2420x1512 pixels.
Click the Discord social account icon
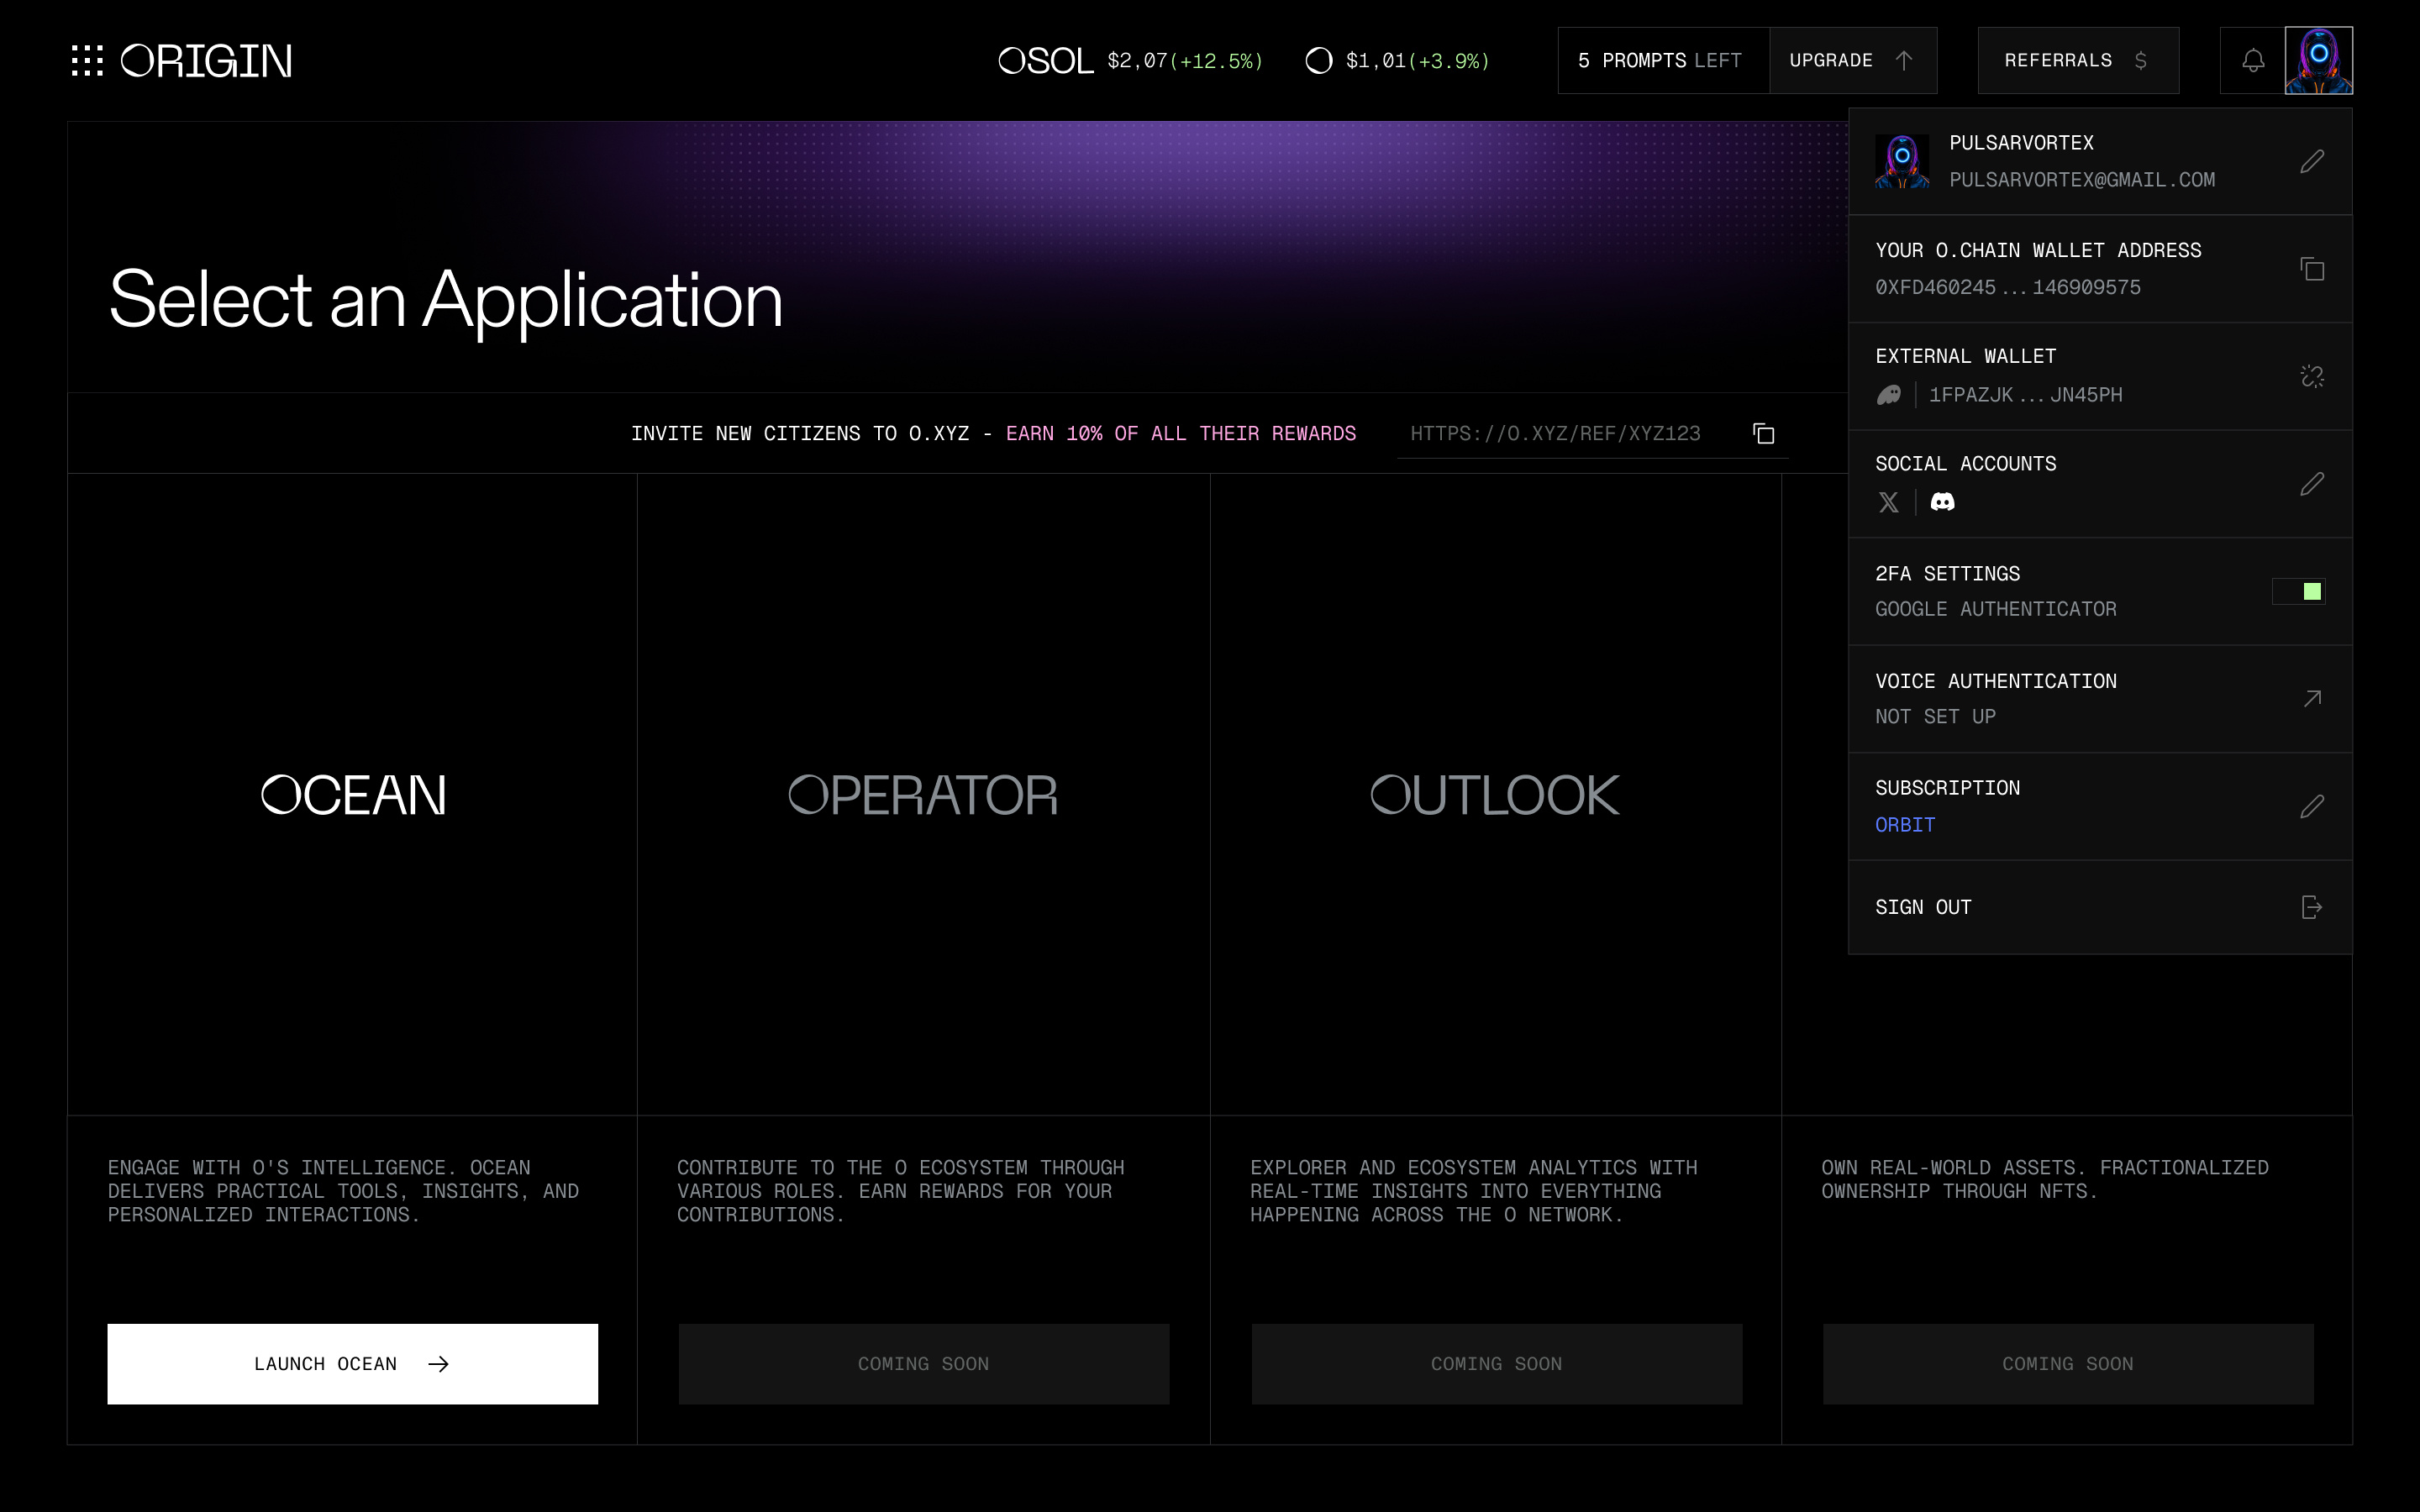(x=1942, y=502)
